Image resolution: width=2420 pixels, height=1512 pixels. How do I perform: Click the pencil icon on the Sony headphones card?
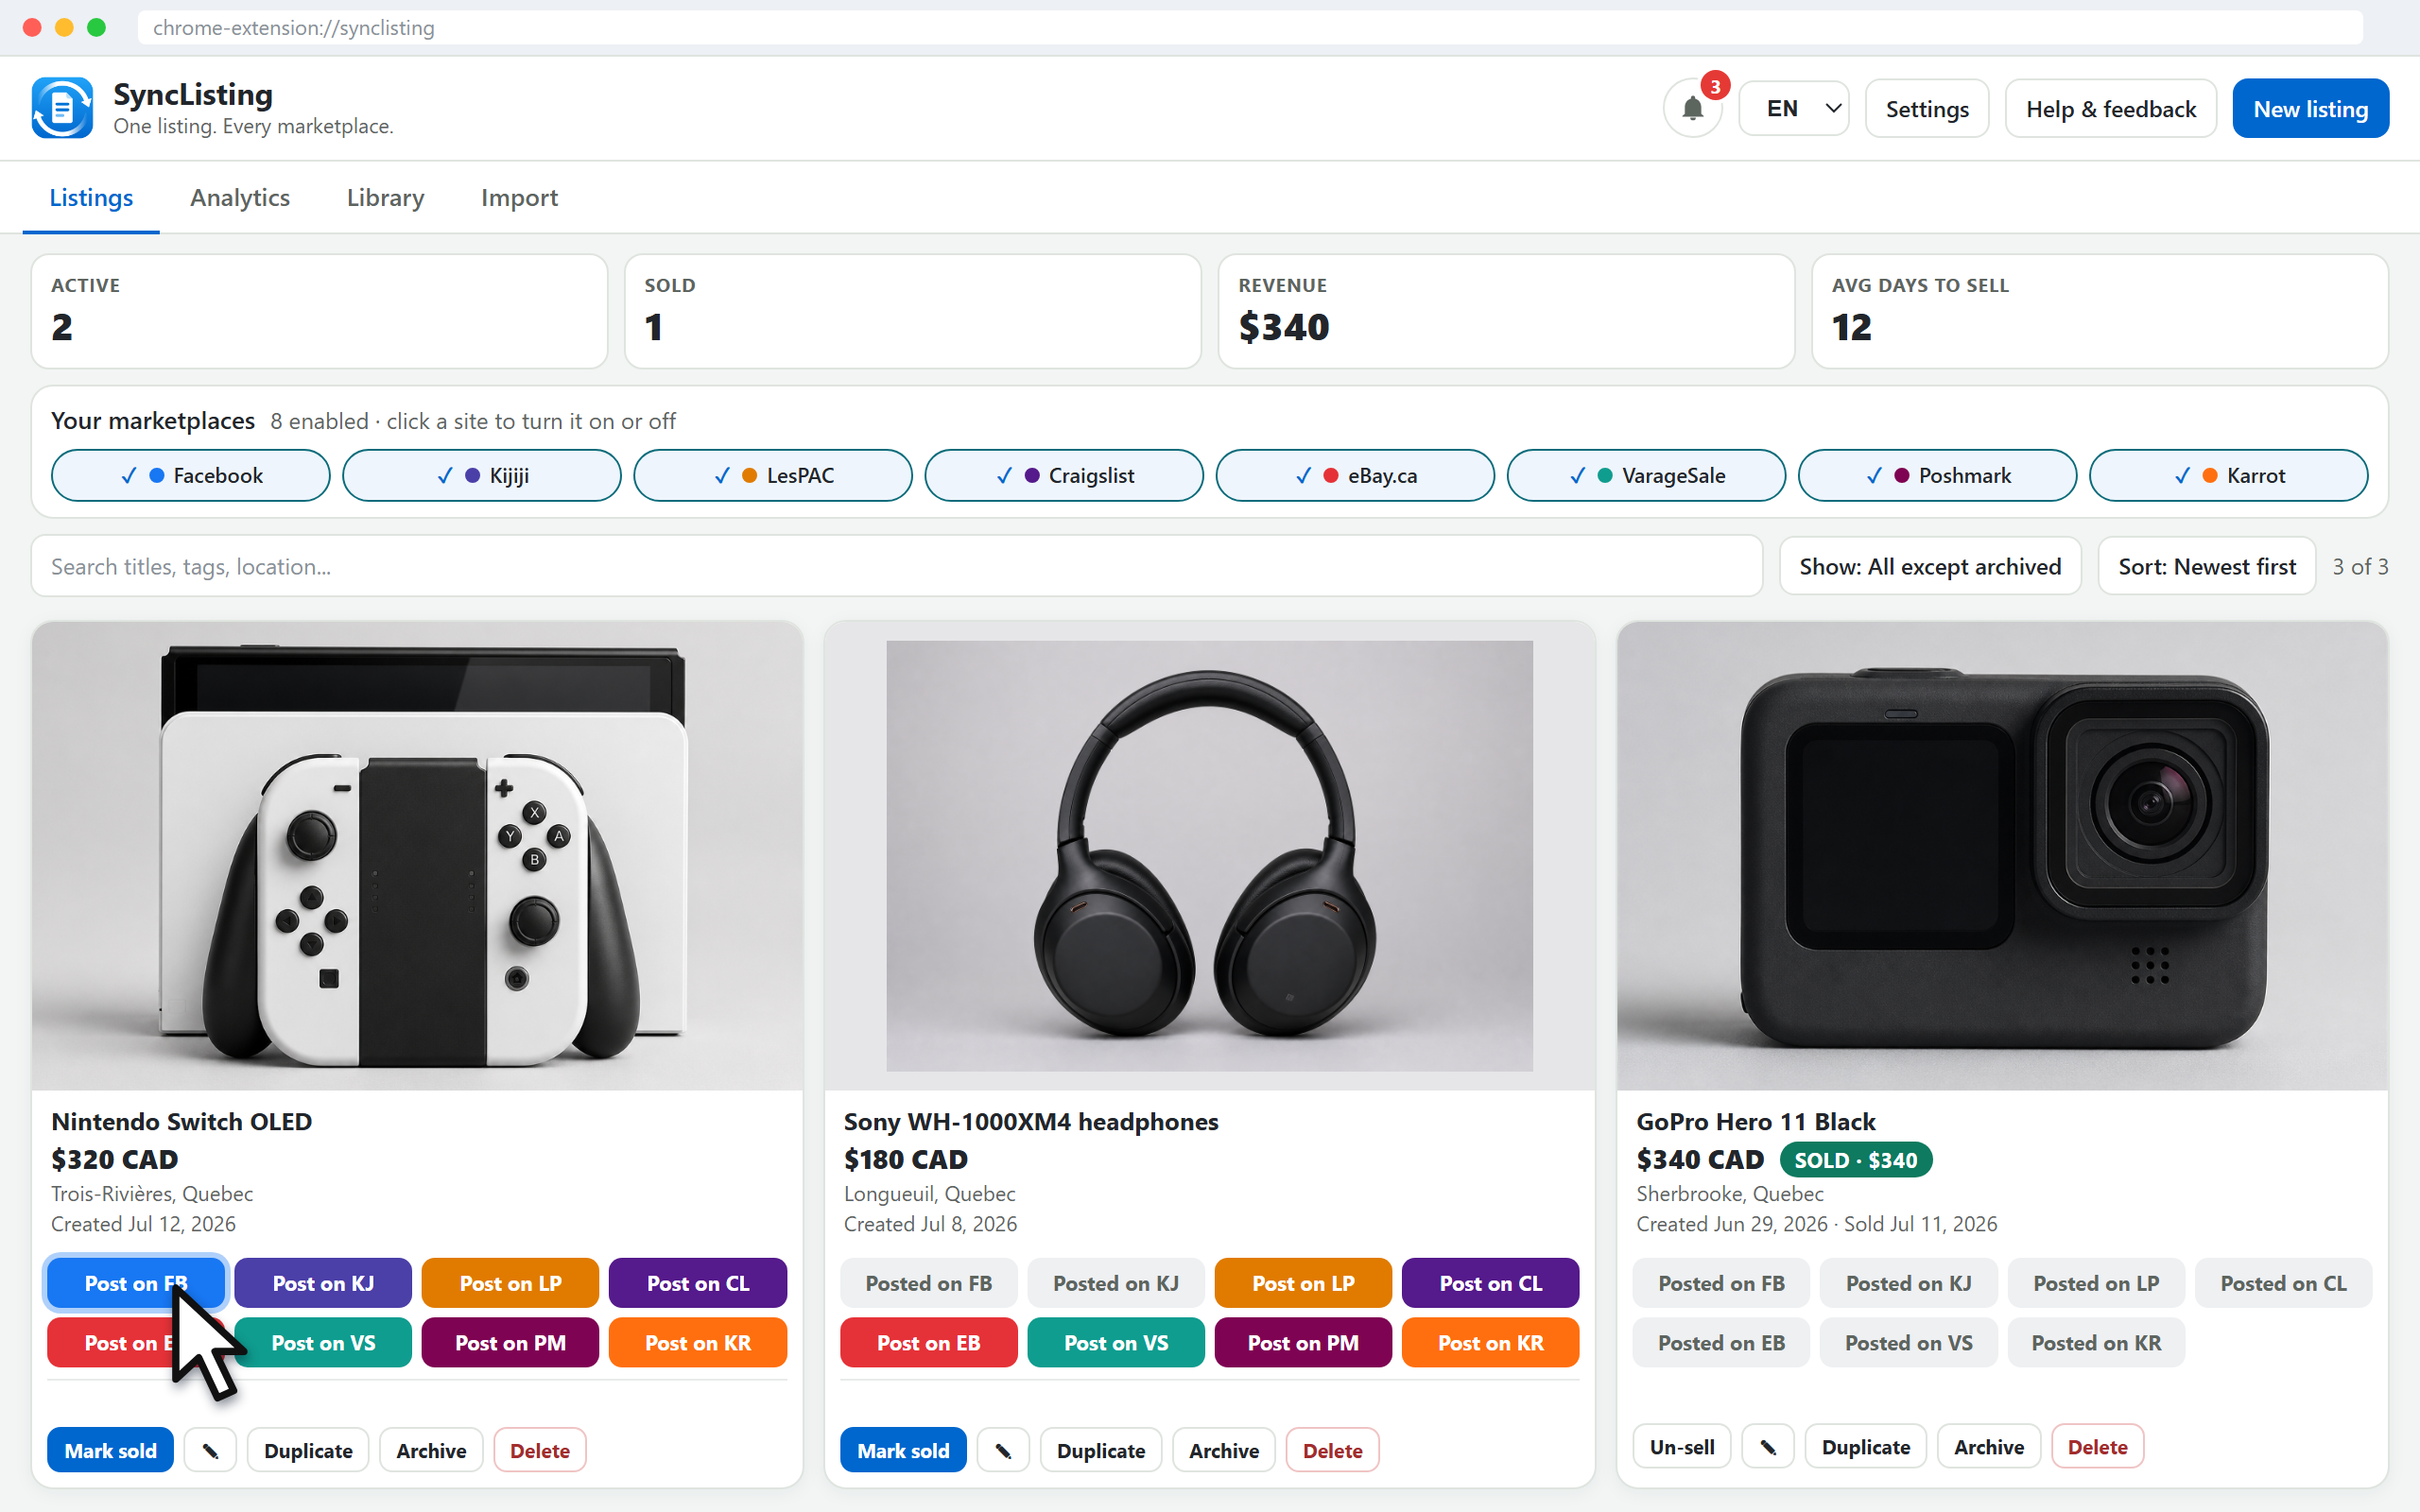(x=1003, y=1450)
